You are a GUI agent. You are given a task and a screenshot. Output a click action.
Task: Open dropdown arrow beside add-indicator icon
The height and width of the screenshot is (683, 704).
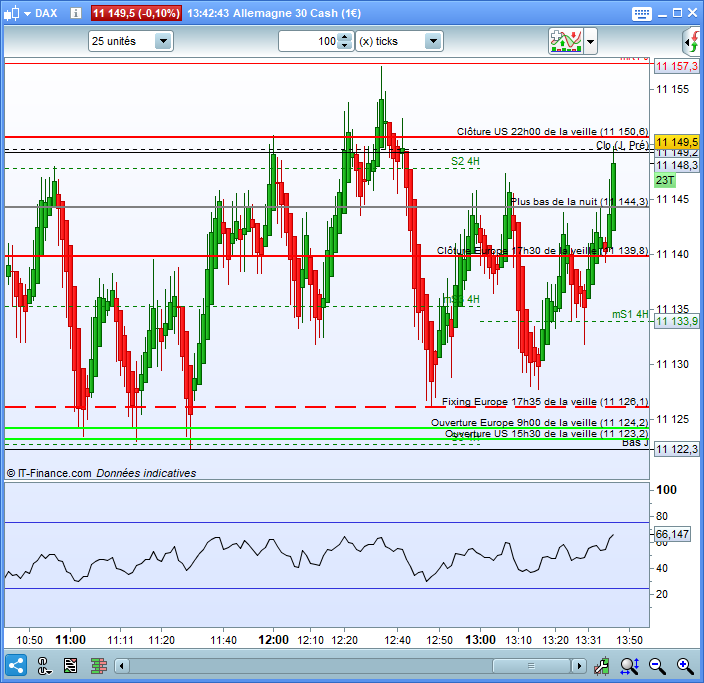[590, 41]
